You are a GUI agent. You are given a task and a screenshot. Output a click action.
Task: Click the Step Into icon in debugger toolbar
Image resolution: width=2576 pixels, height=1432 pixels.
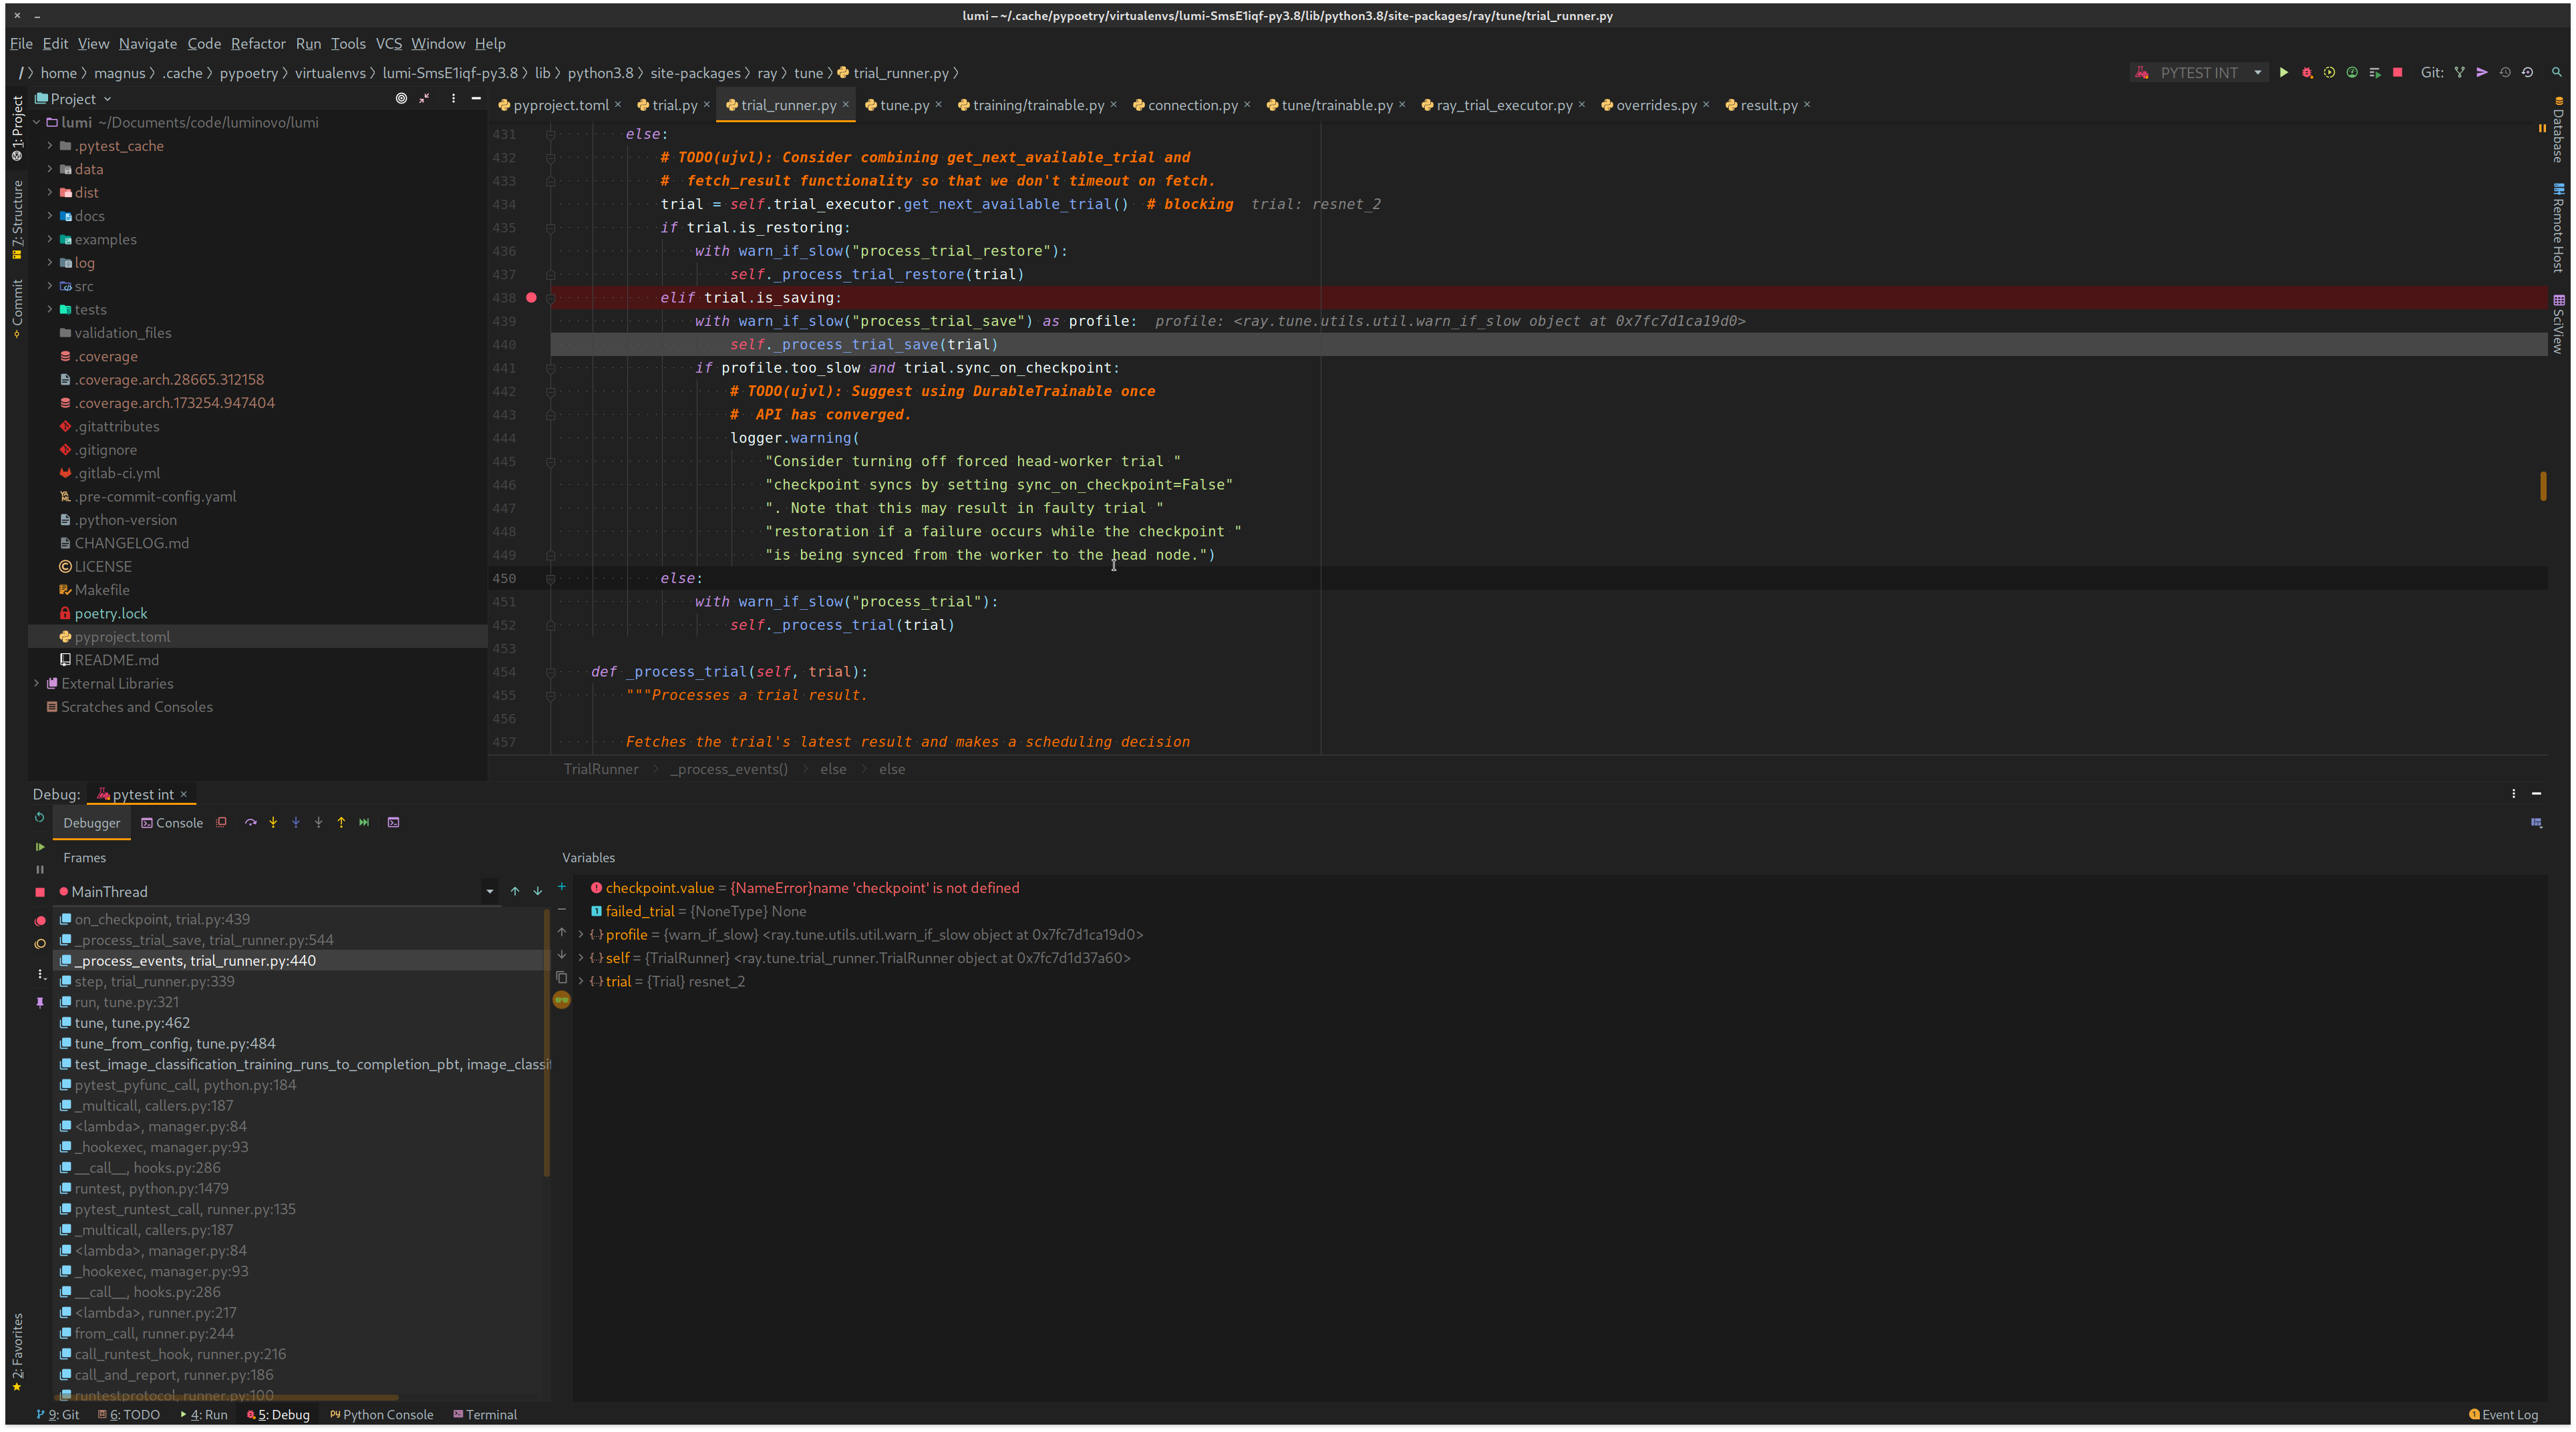[x=273, y=822]
